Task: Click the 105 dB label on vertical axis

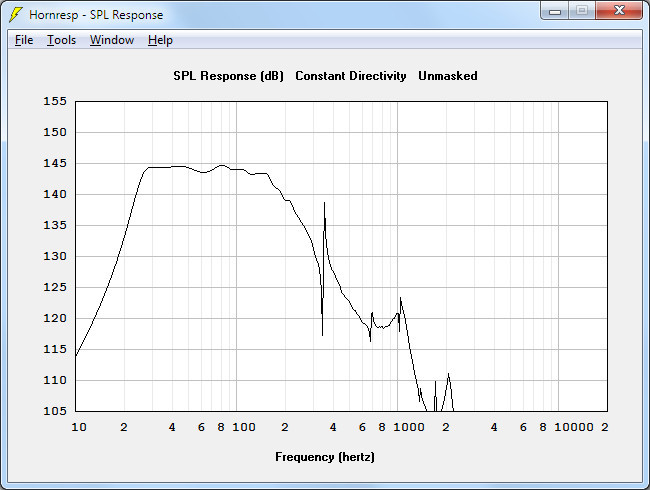Action: coord(55,411)
